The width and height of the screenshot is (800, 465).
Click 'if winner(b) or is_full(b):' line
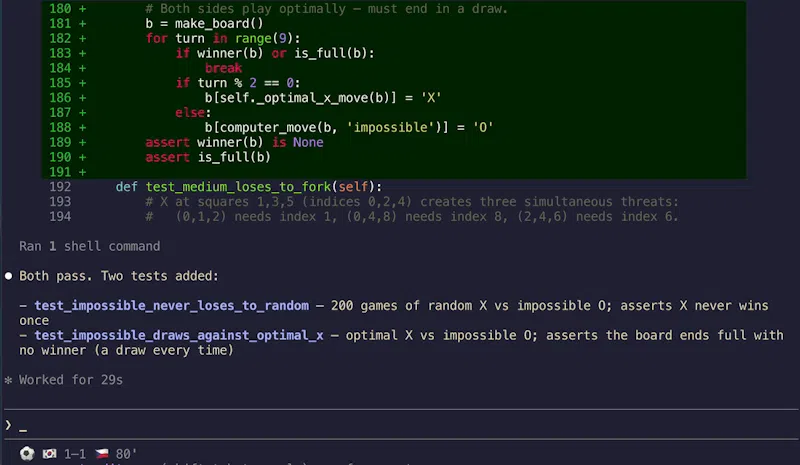pos(275,53)
